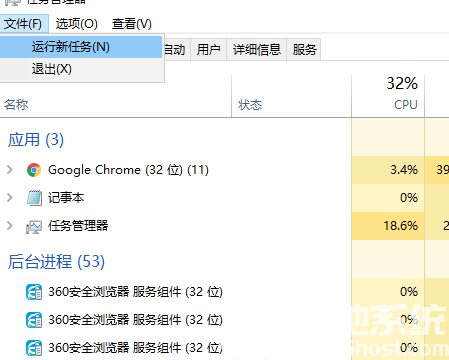This screenshot has width=449, height=360.
Task: Click the Google Chrome icon
Action: [x=34, y=170]
